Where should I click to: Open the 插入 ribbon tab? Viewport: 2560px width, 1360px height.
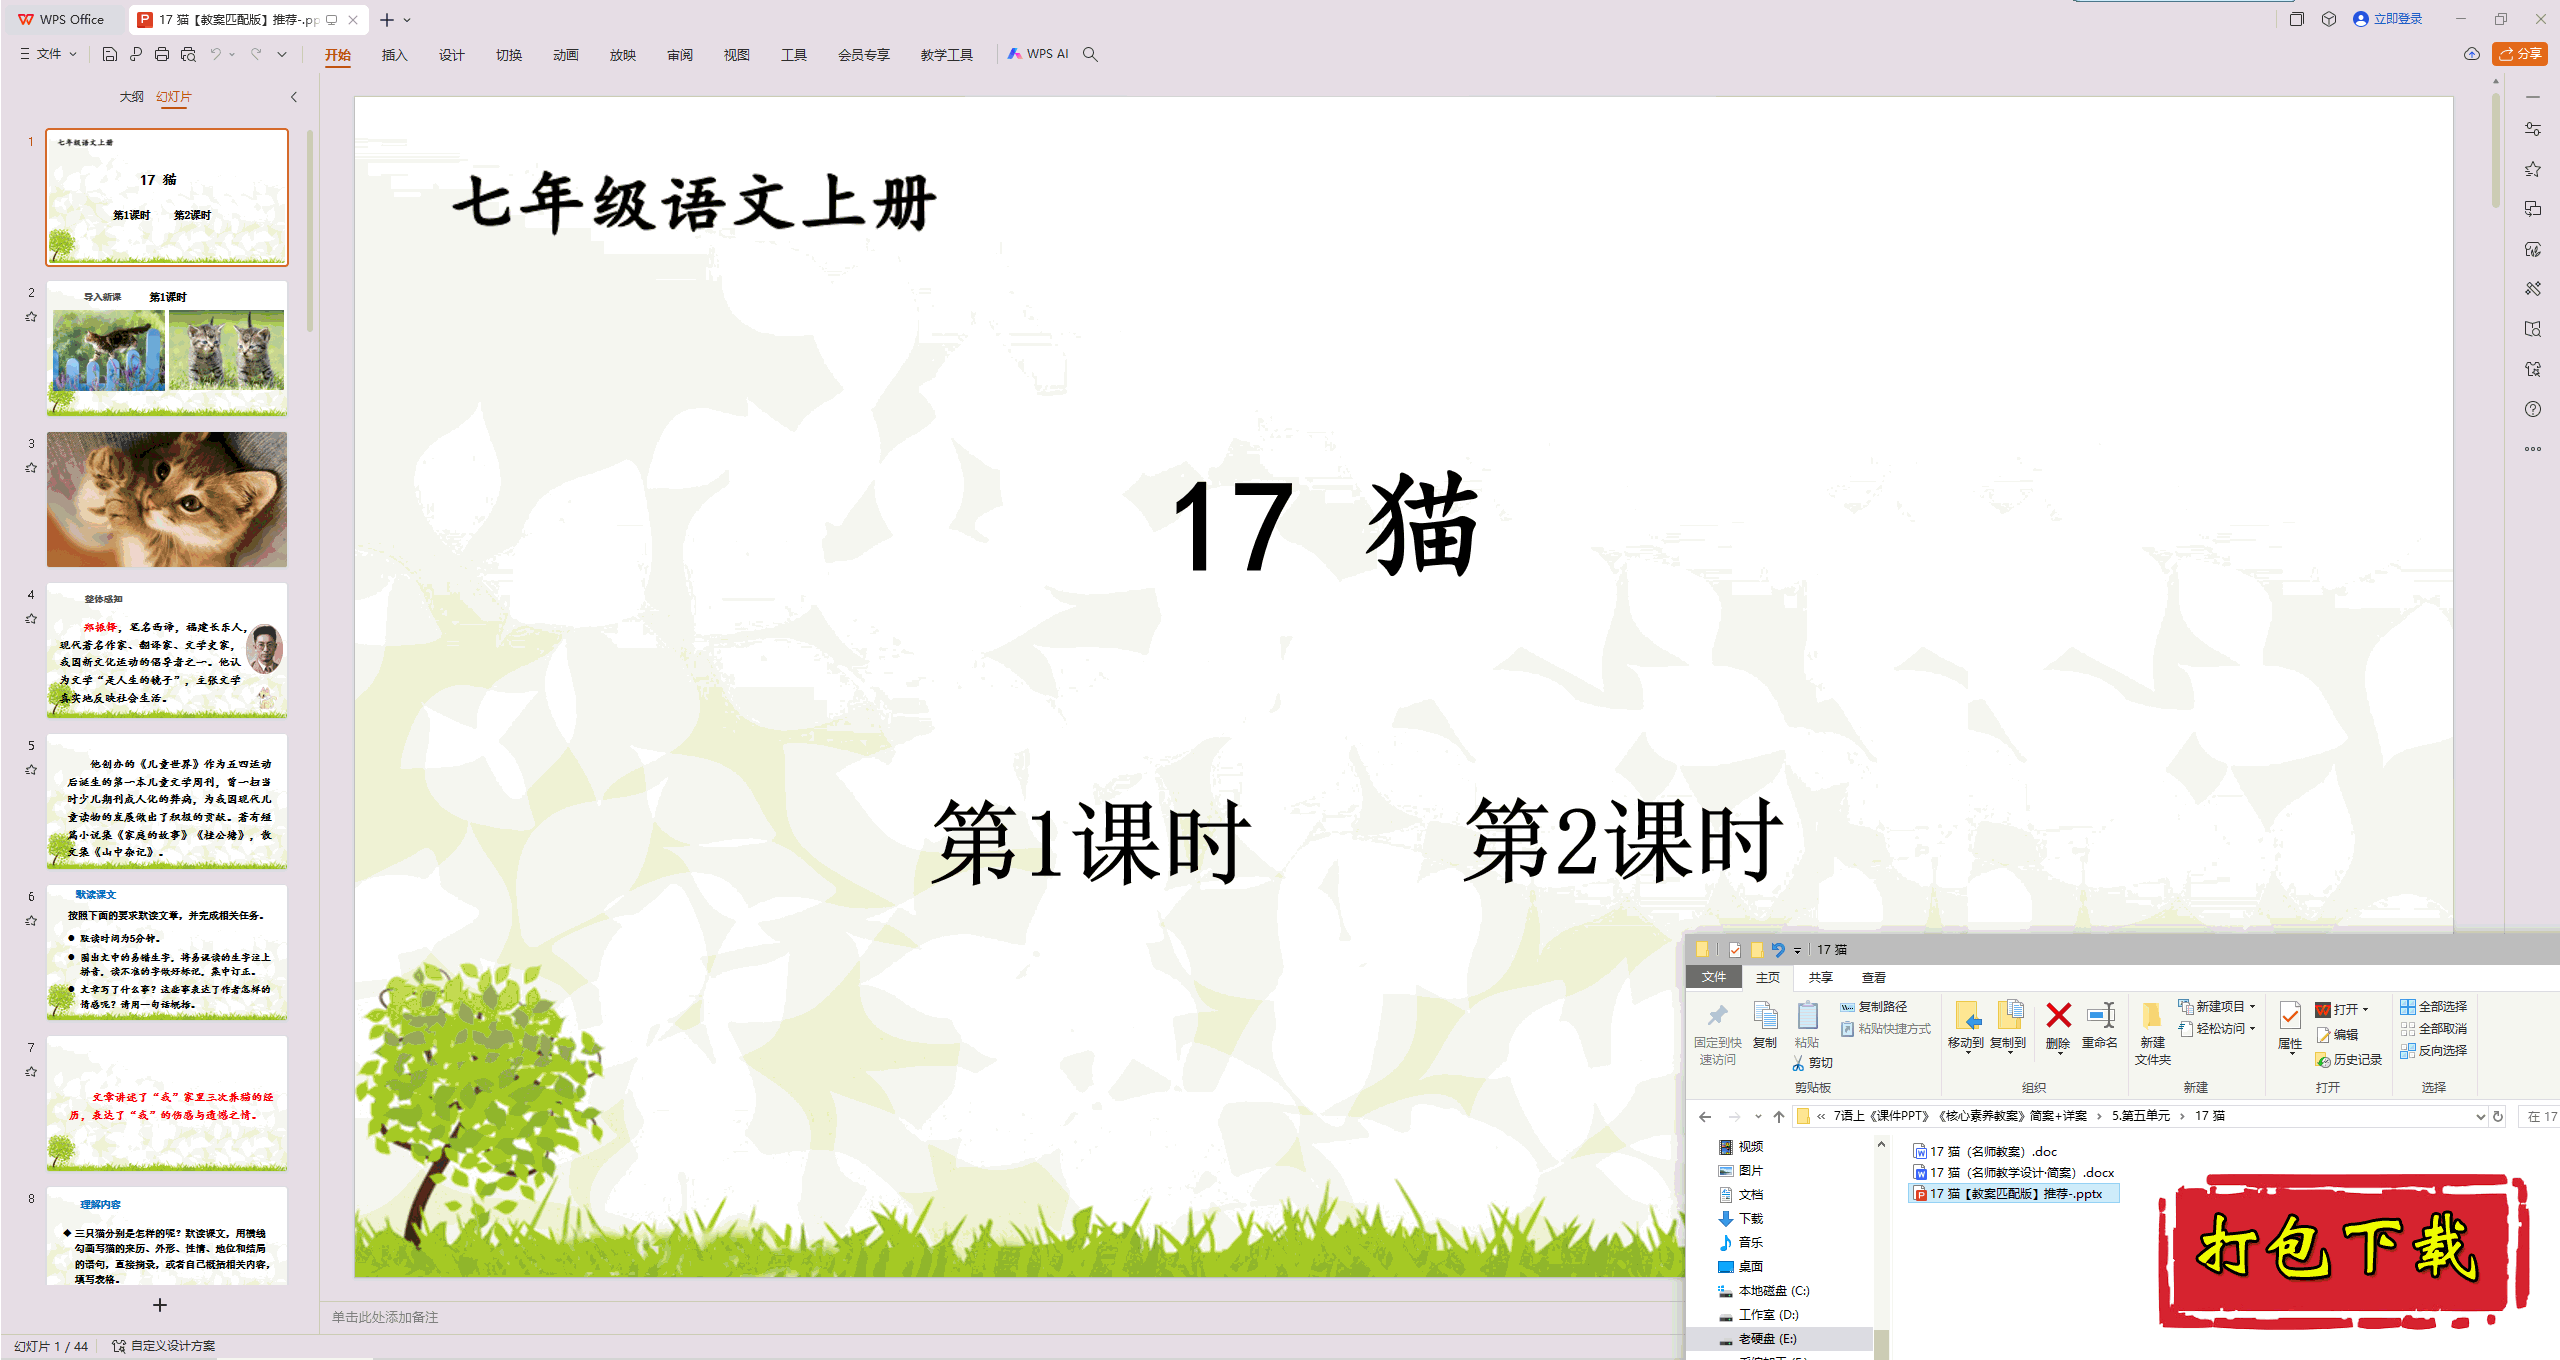tap(394, 55)
